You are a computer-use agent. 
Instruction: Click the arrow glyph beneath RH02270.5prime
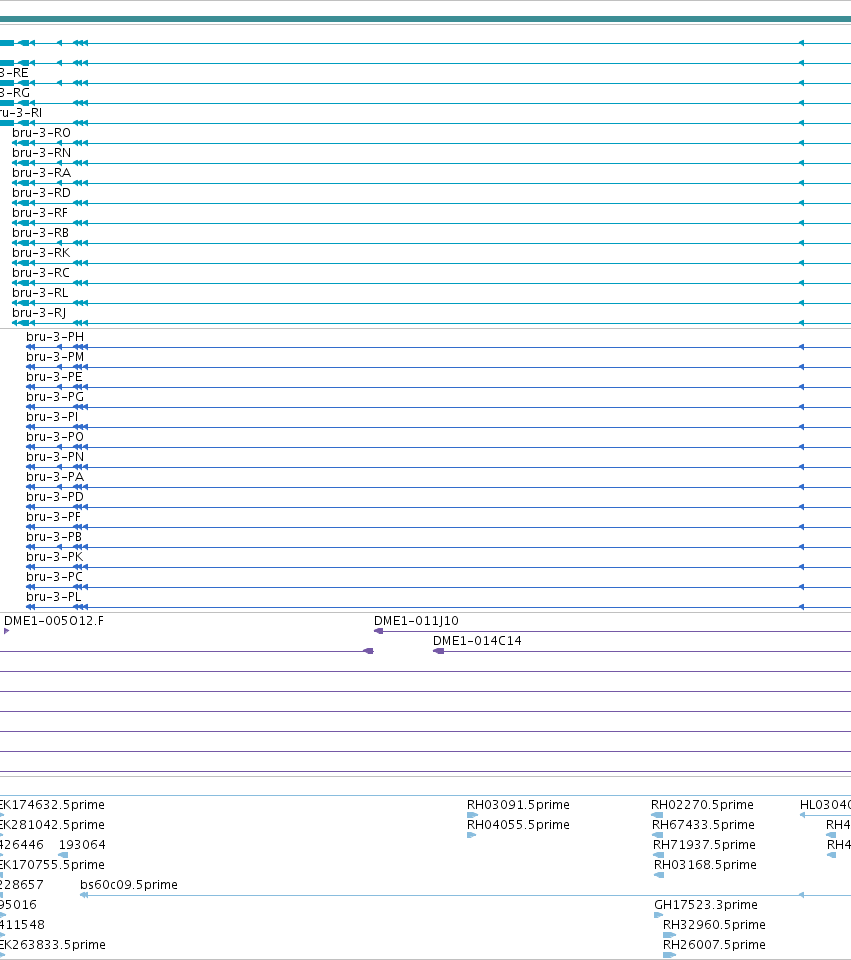click(657, 815)
